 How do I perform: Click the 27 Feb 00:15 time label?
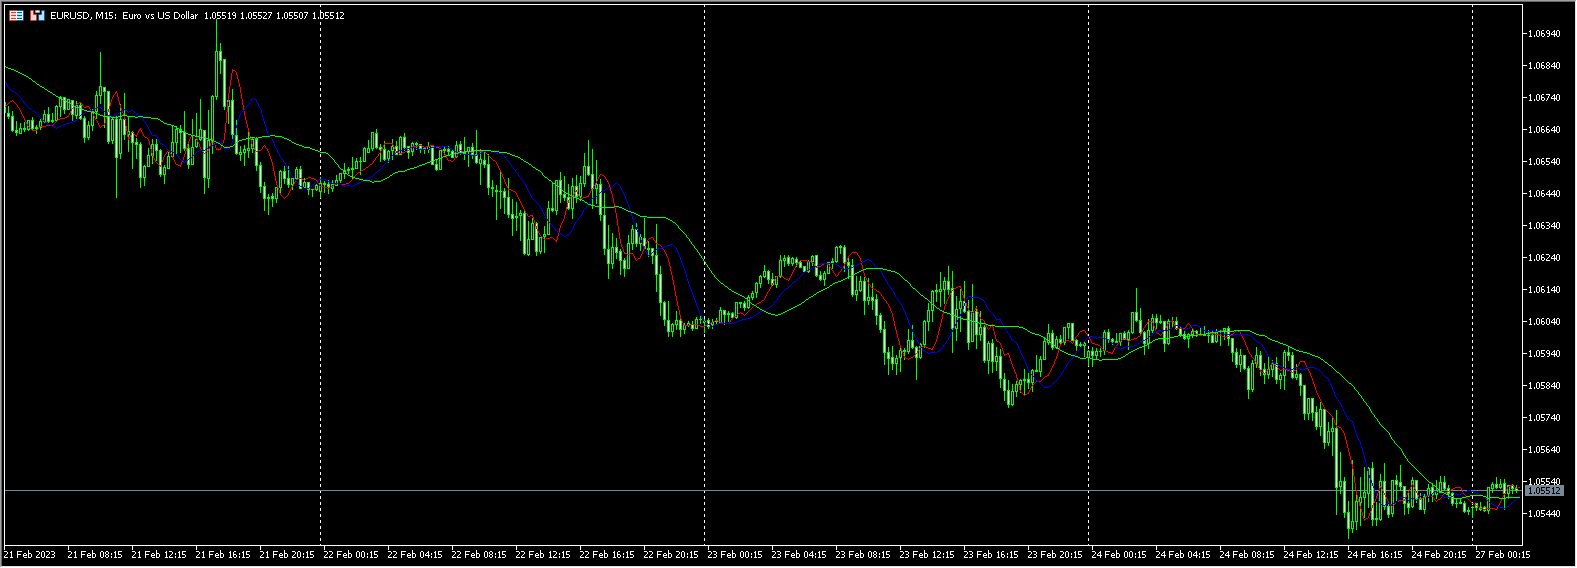pyautogui.click(x=1503, y=554)
